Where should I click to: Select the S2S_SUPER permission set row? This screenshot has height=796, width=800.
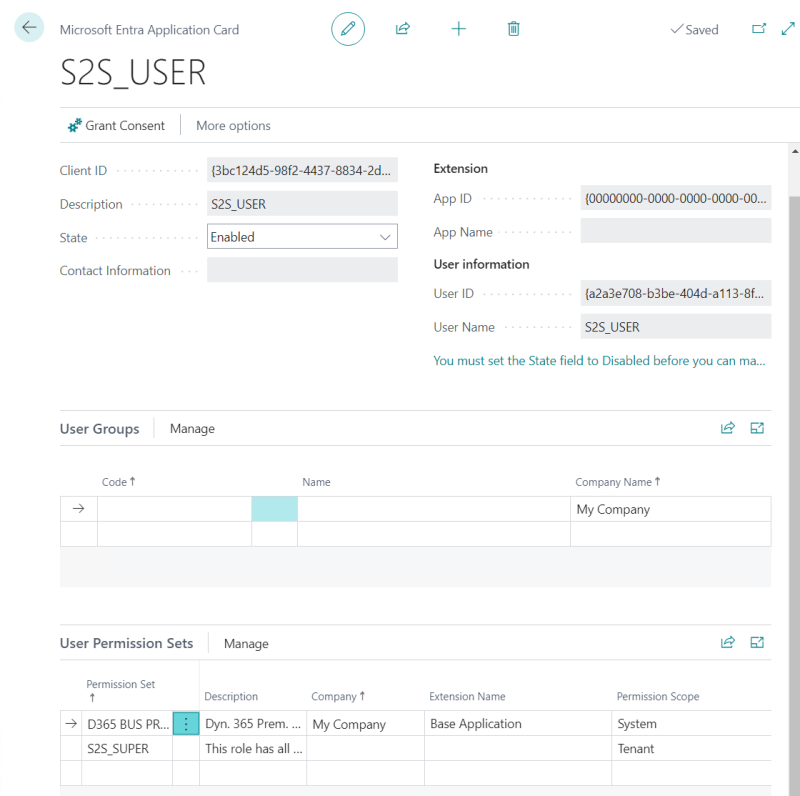pyautogui.click(x=118, y=749)
